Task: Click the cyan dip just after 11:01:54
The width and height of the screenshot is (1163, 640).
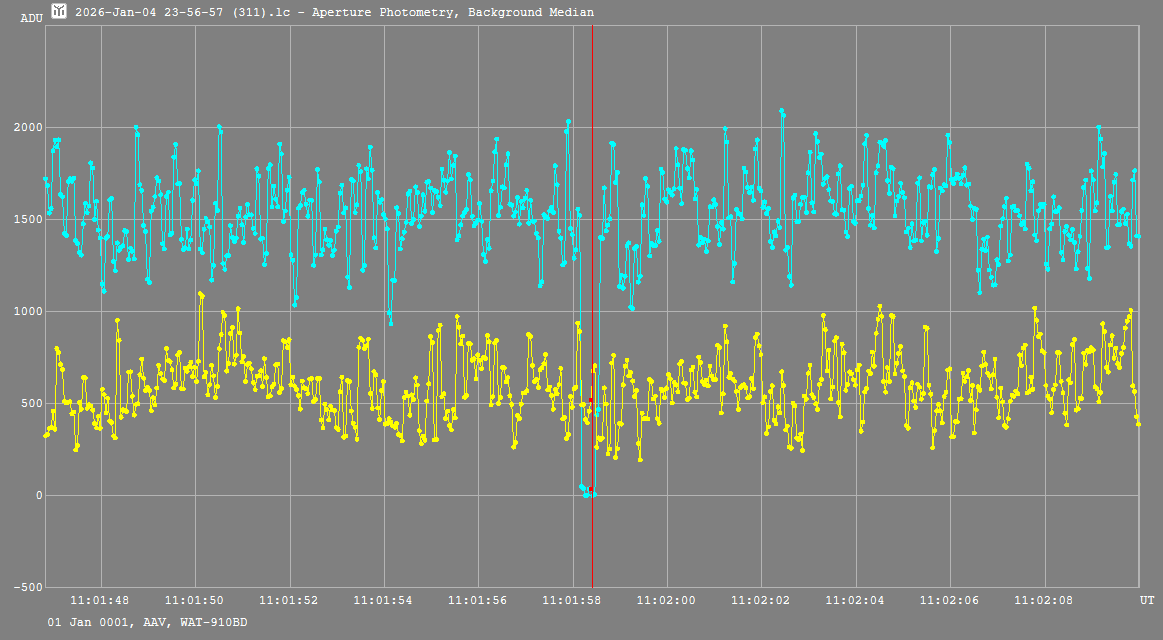Action: [390, 320]
